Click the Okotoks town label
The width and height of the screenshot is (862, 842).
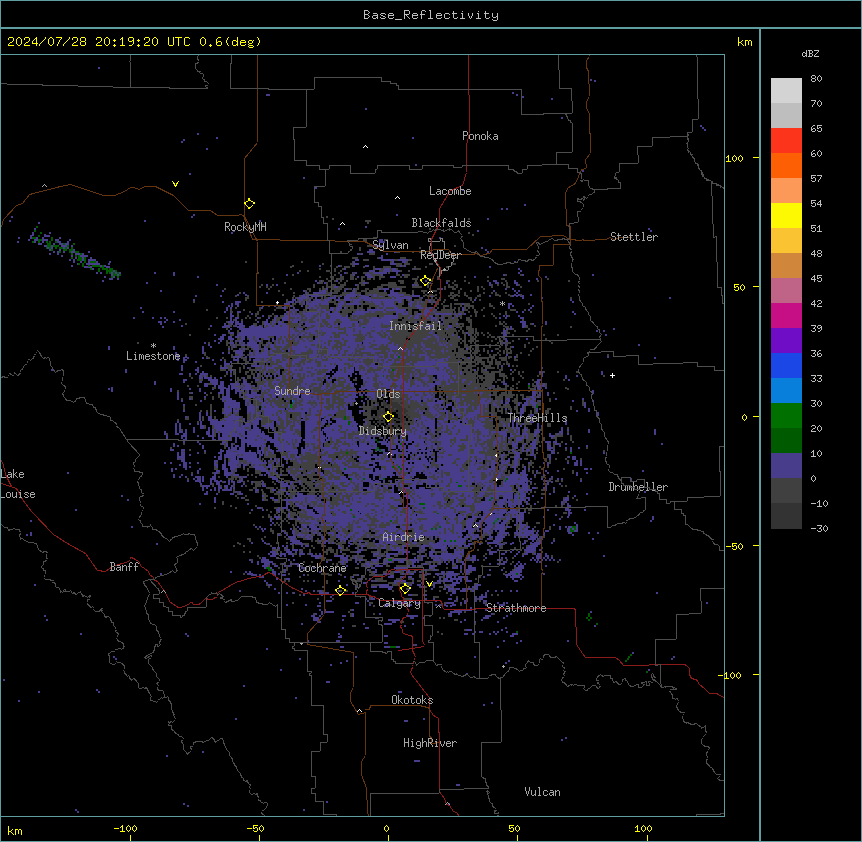[x=412, y=700]
